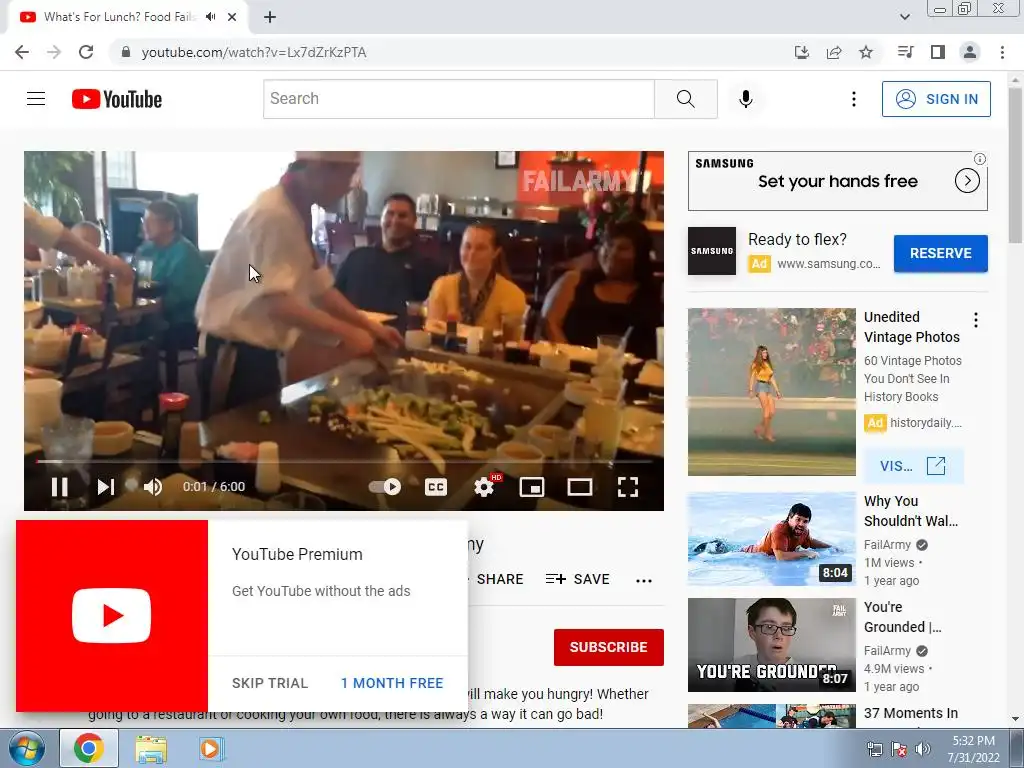Image resolution: width=1024 pixels, height=768 pixels.
Task: Open media controls icon
Action: point(905,52)
